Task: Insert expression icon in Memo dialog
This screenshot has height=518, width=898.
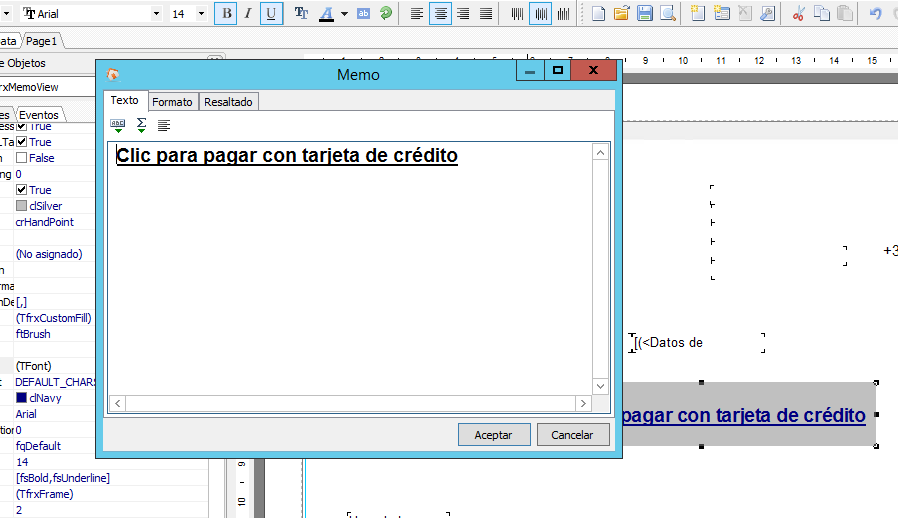Action: point(117,125)
